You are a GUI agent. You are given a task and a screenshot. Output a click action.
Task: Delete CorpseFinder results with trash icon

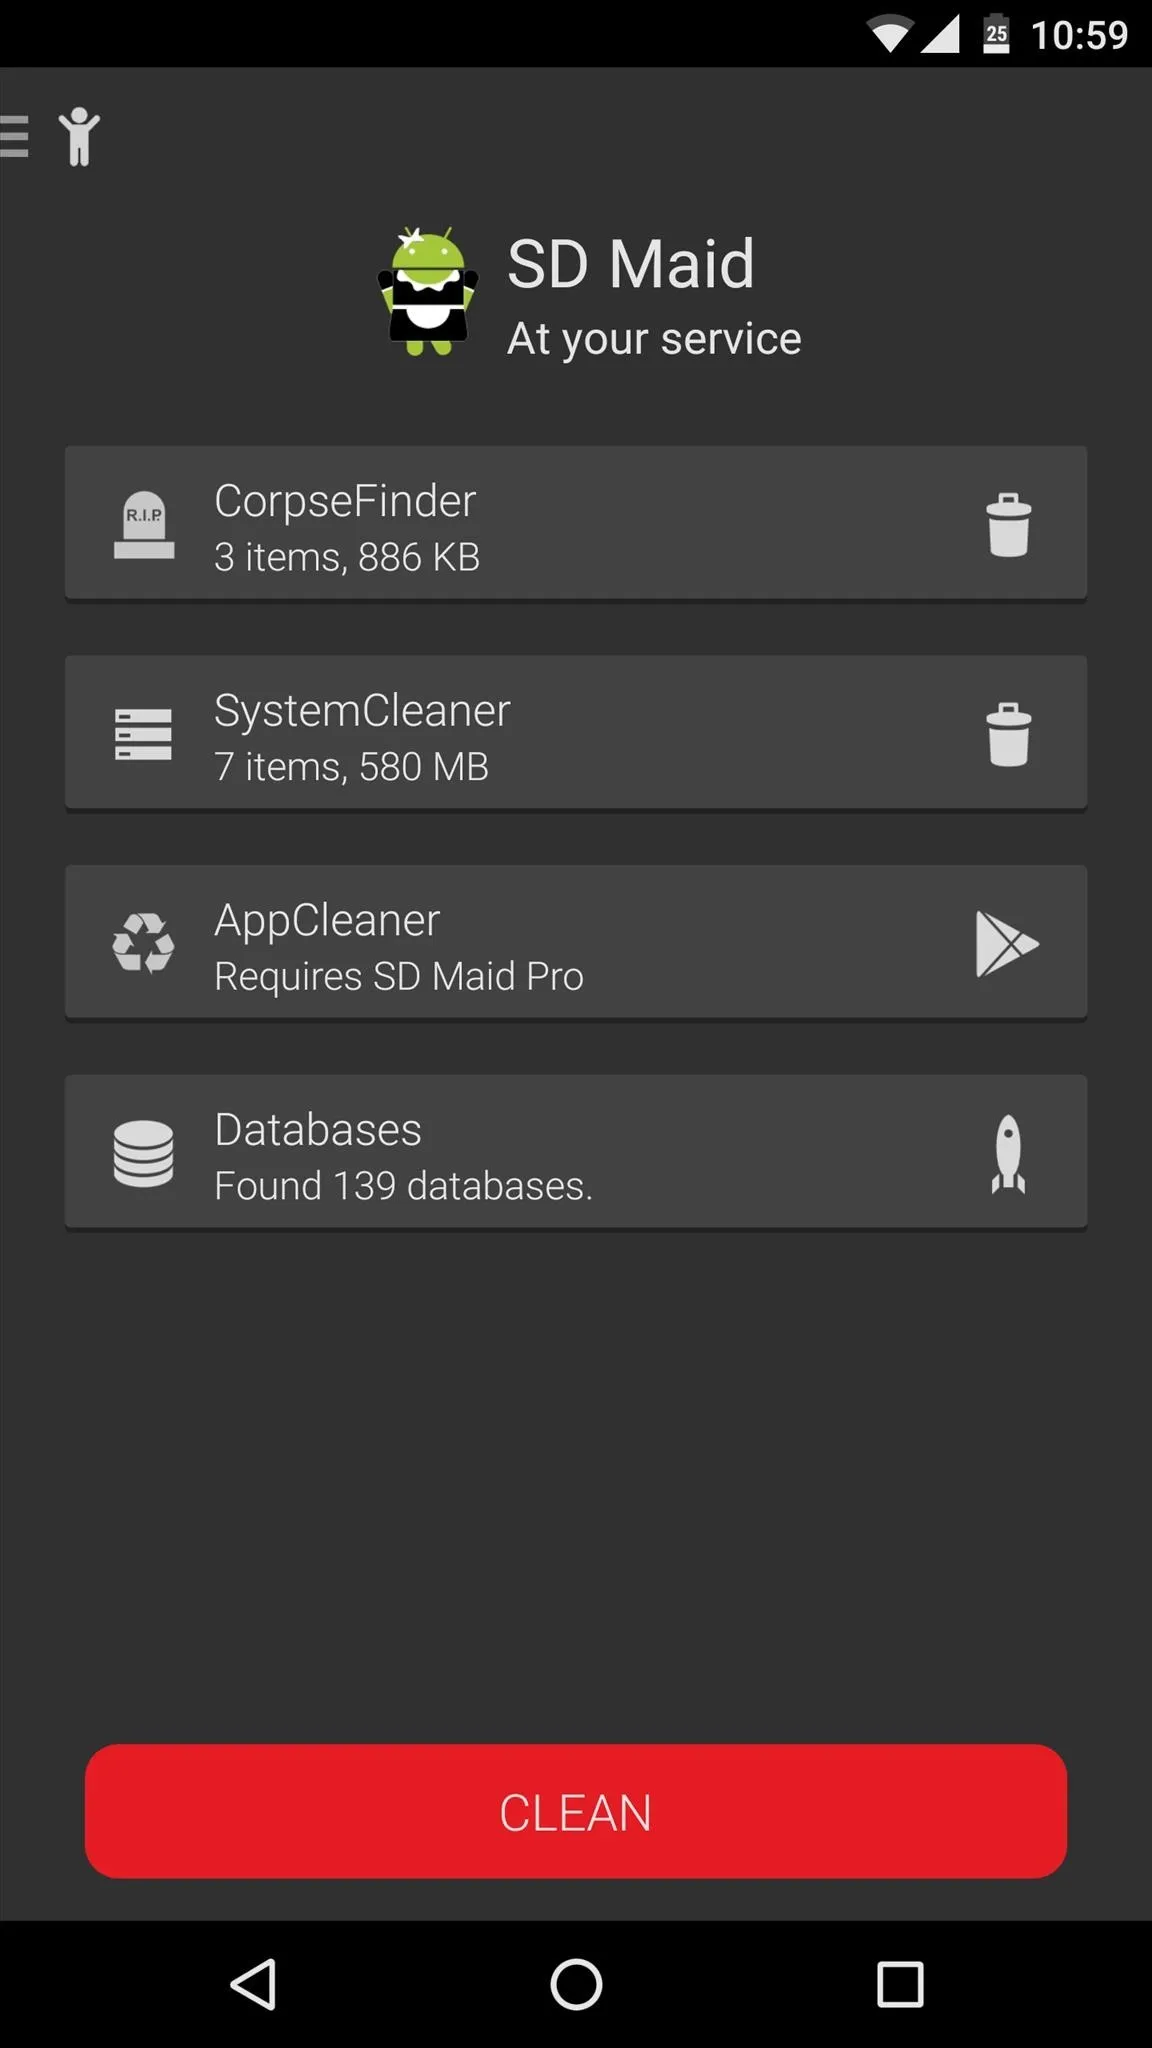(x=1008, y=524)
